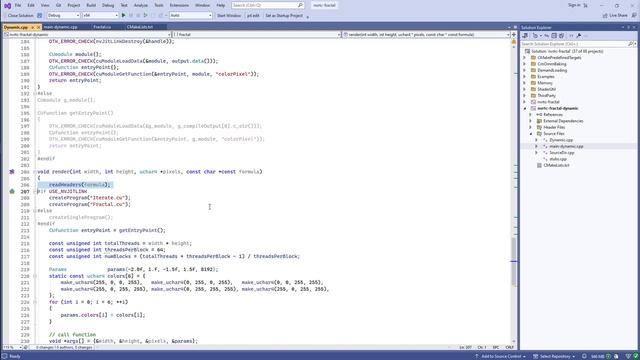
Task: Expand the CMakePredefinedTargets folder
Action: point(525,58)
